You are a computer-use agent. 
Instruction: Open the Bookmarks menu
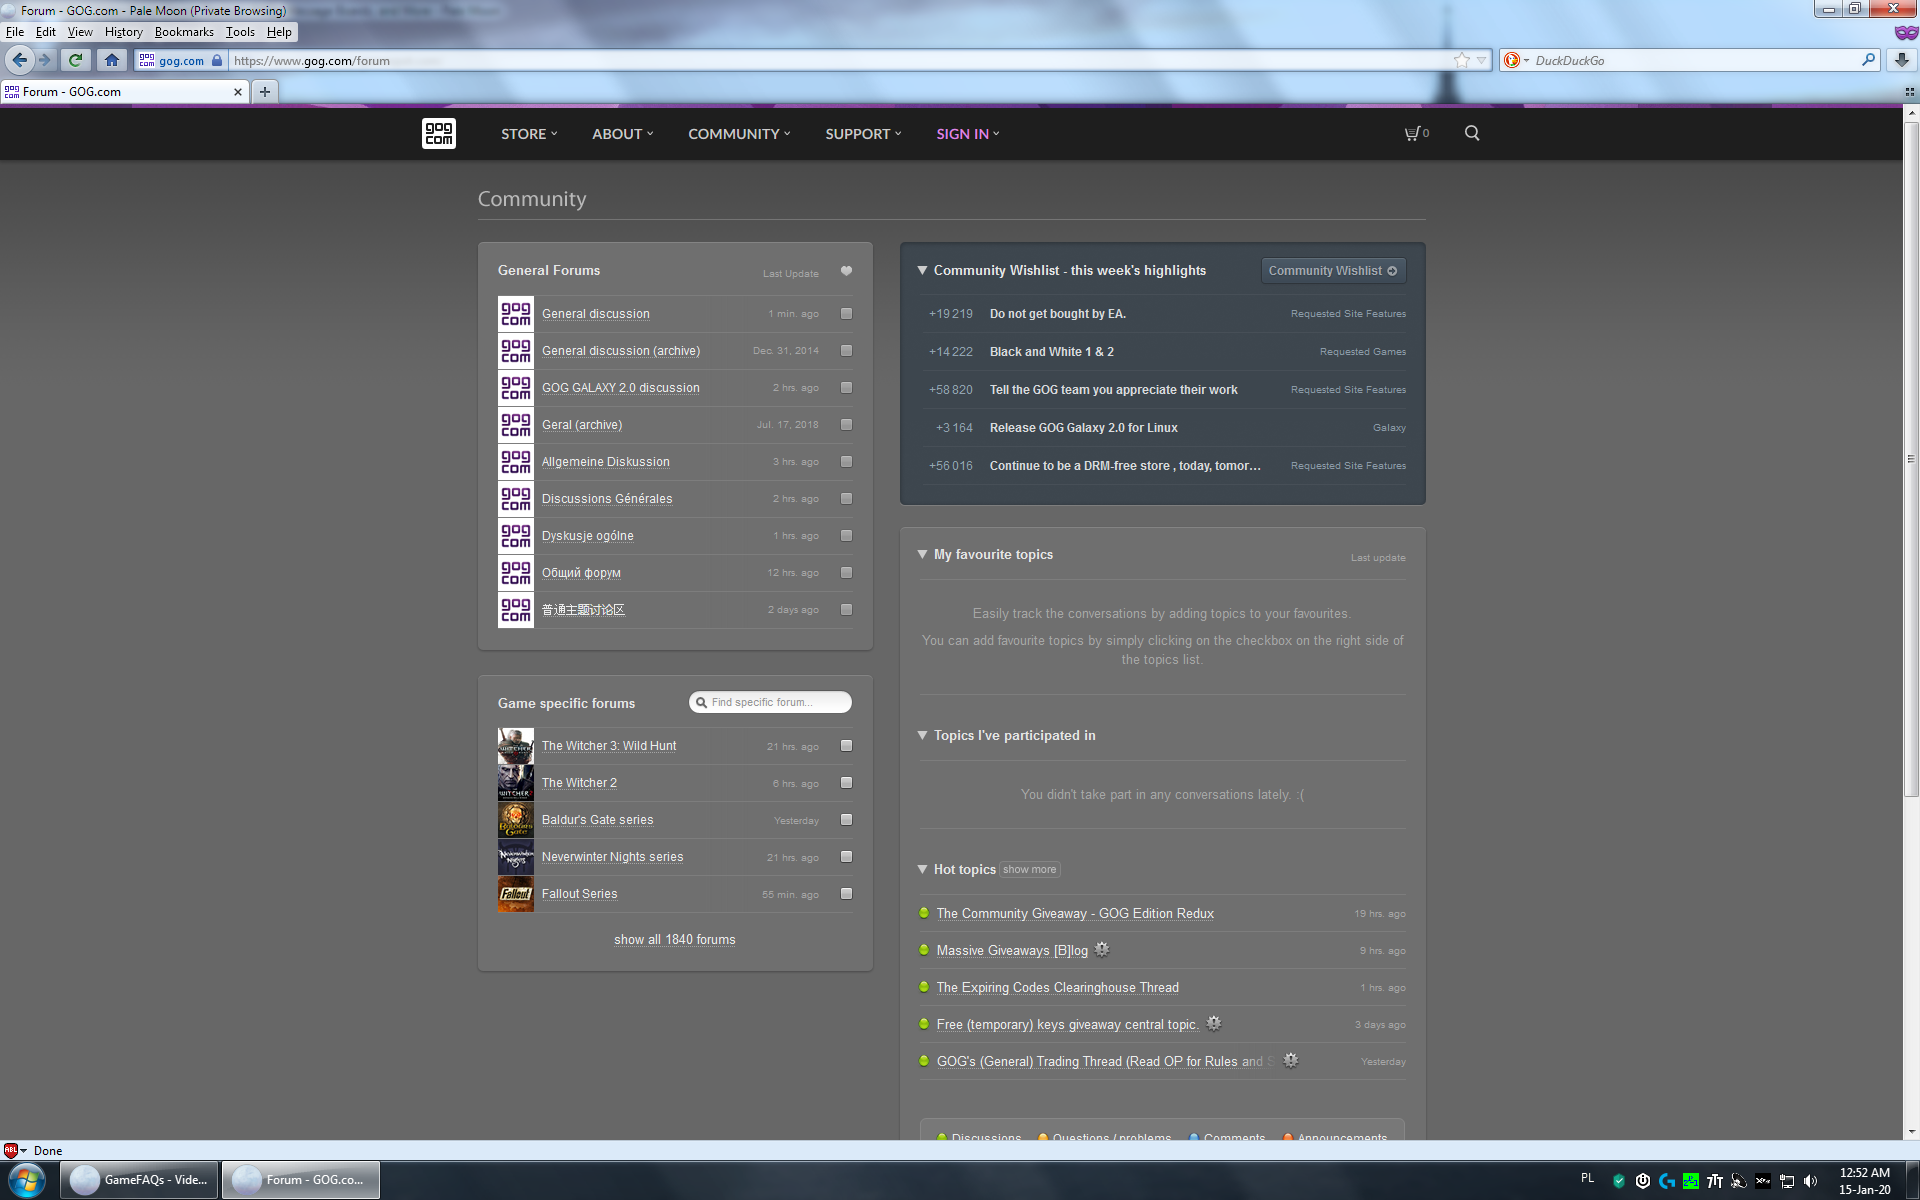tap(184, 32)
